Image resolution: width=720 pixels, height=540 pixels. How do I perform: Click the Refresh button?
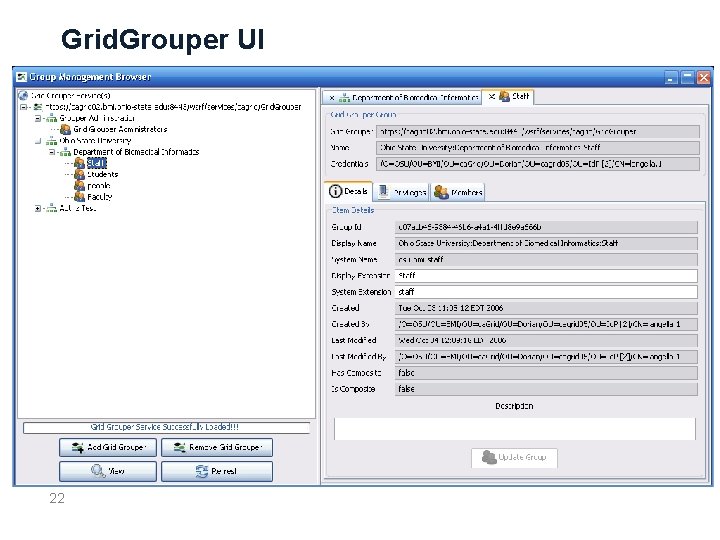click(217, 471)
